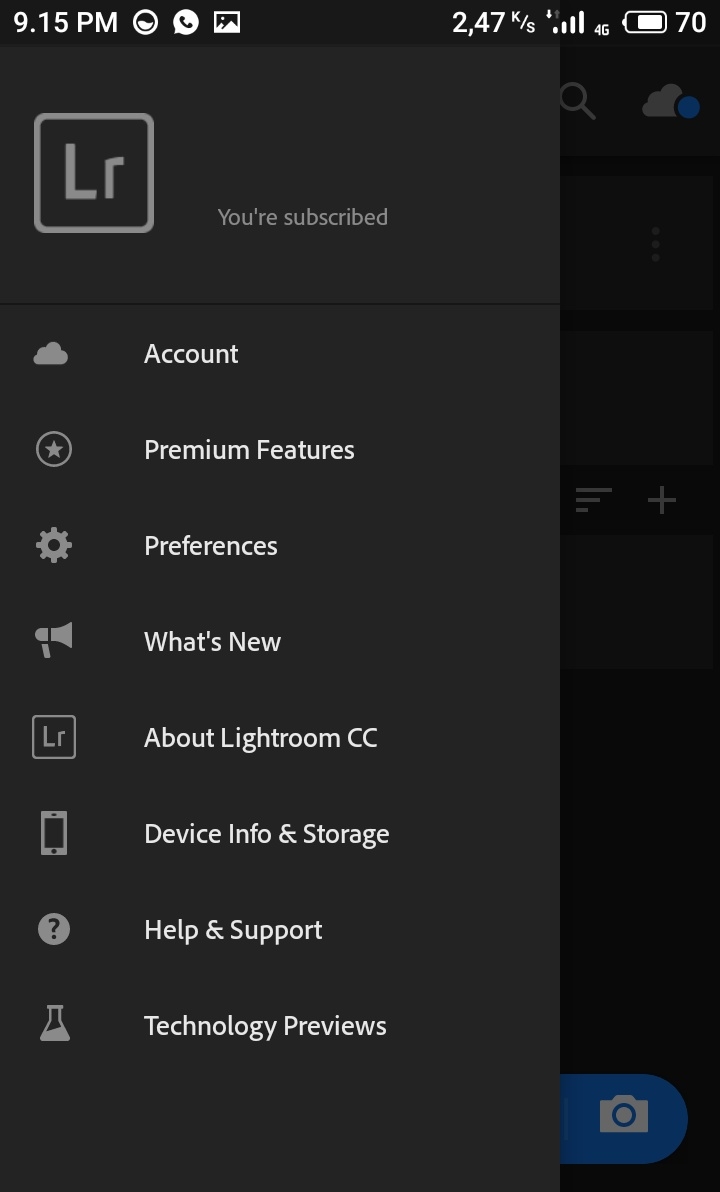720x1192 pixels.
Task: Tap the star icon for Premium Features
Action: (54, 449)
